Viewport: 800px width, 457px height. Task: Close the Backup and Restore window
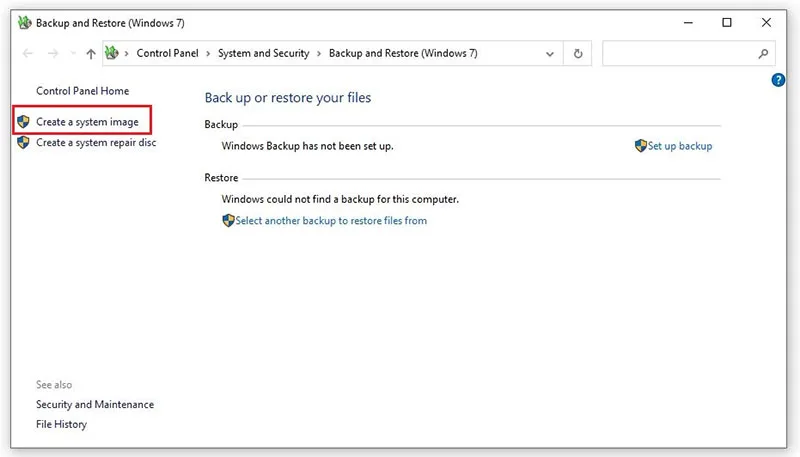coord(766,23)
